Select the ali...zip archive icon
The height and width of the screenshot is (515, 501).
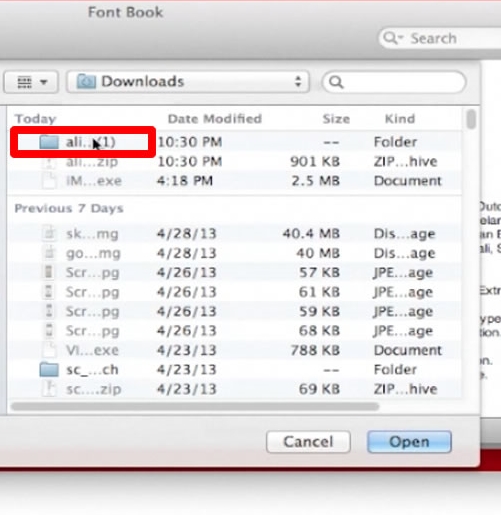click(49, 162)
